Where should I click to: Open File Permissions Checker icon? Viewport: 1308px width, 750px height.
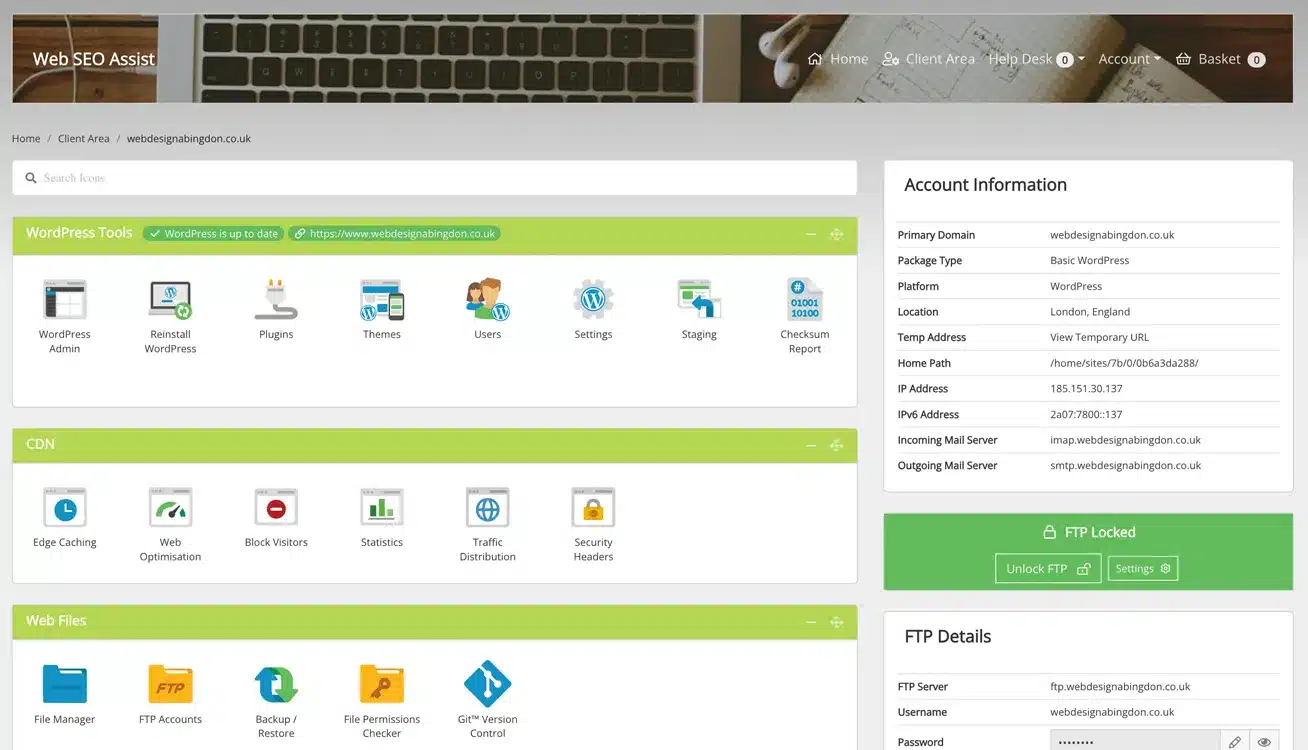pos(382,684)
